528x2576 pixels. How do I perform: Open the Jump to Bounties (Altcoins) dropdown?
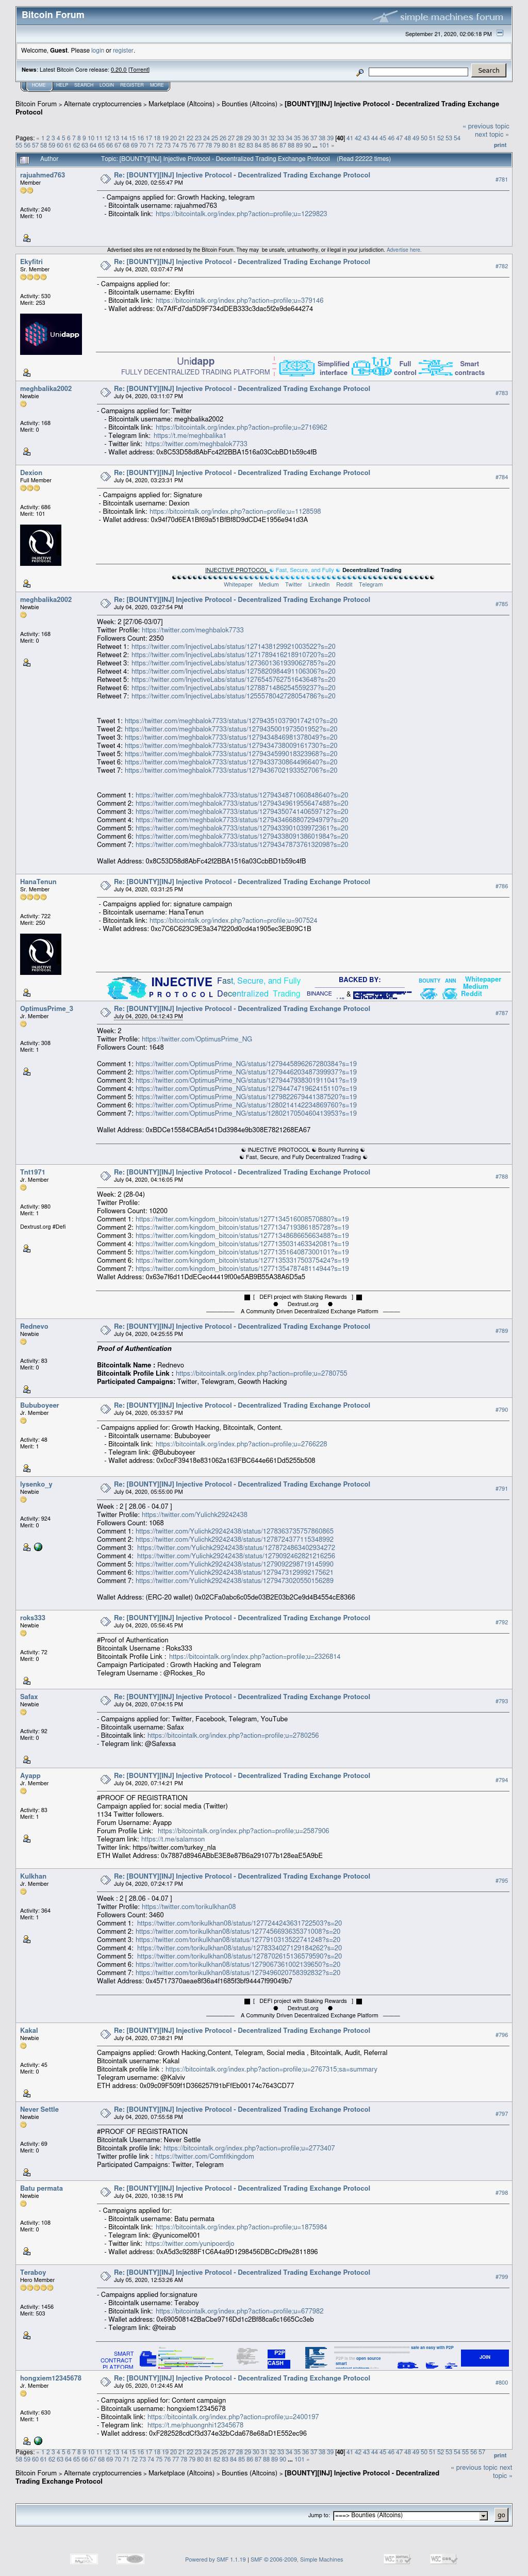pos(410,2515)
